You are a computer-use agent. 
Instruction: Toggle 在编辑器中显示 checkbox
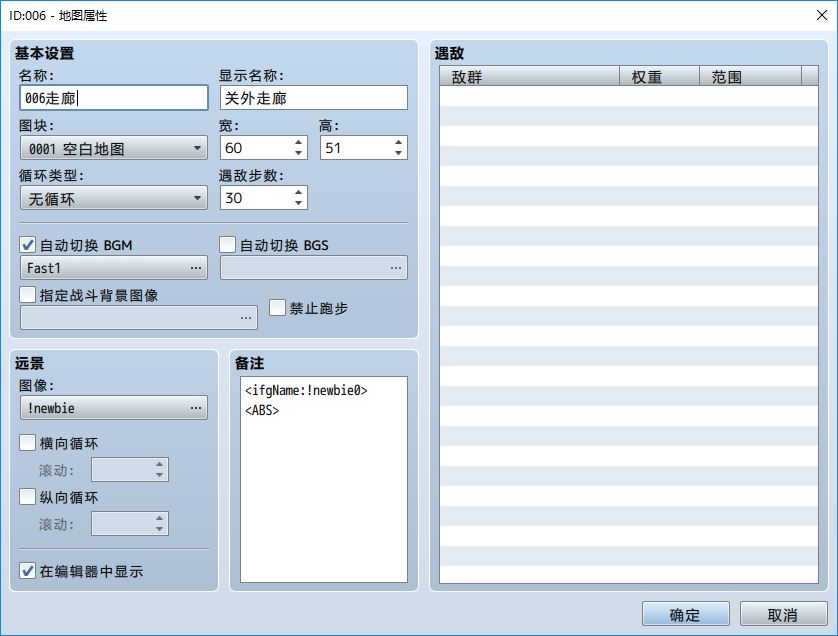[28, 571]
